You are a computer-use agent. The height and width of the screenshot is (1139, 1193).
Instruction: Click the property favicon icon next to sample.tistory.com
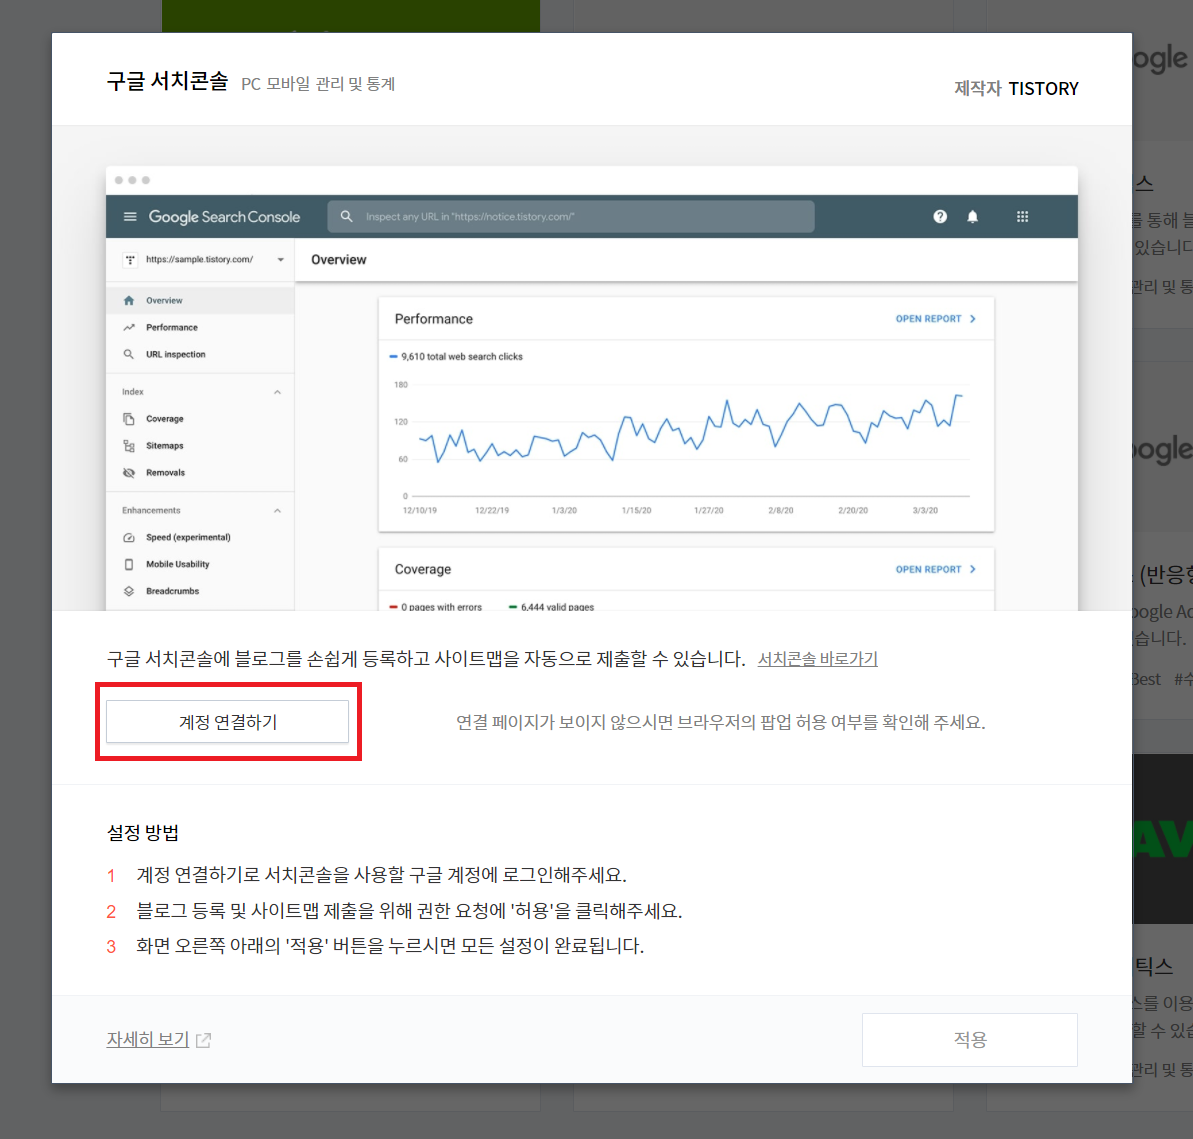click(x=130, y=260)
